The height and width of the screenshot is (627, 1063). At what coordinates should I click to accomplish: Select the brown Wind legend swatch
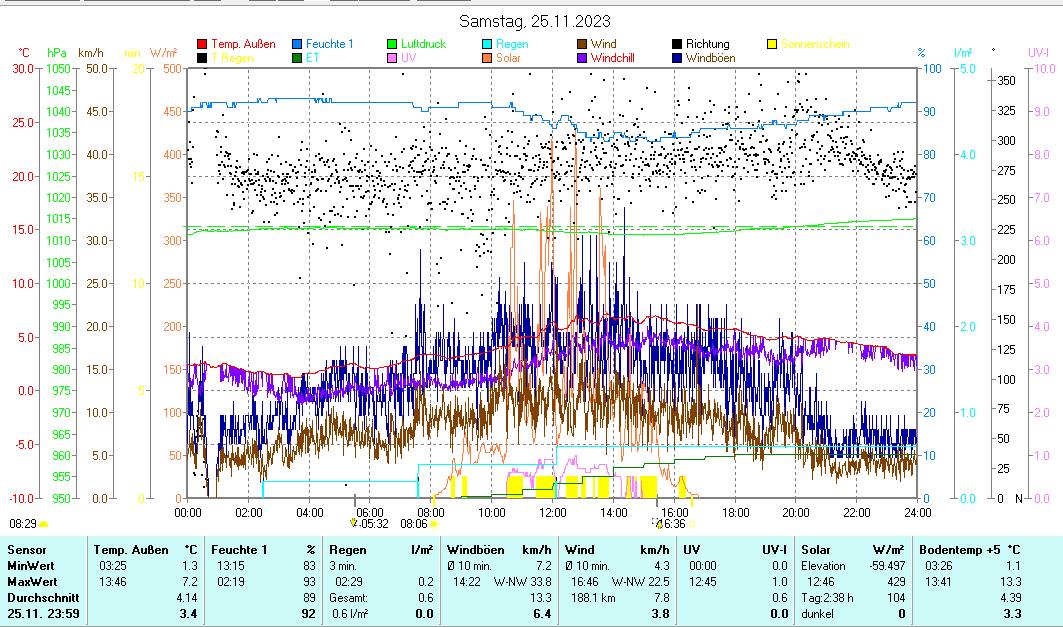(x=582, y=44)
